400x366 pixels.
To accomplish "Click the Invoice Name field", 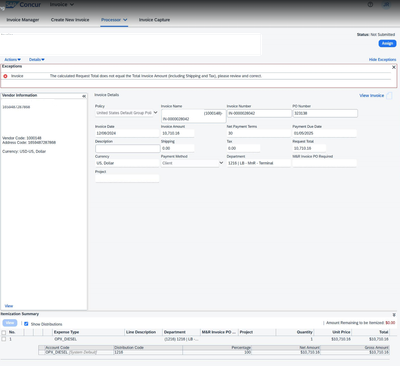I will pyautogui.click(x=193, y=116).
